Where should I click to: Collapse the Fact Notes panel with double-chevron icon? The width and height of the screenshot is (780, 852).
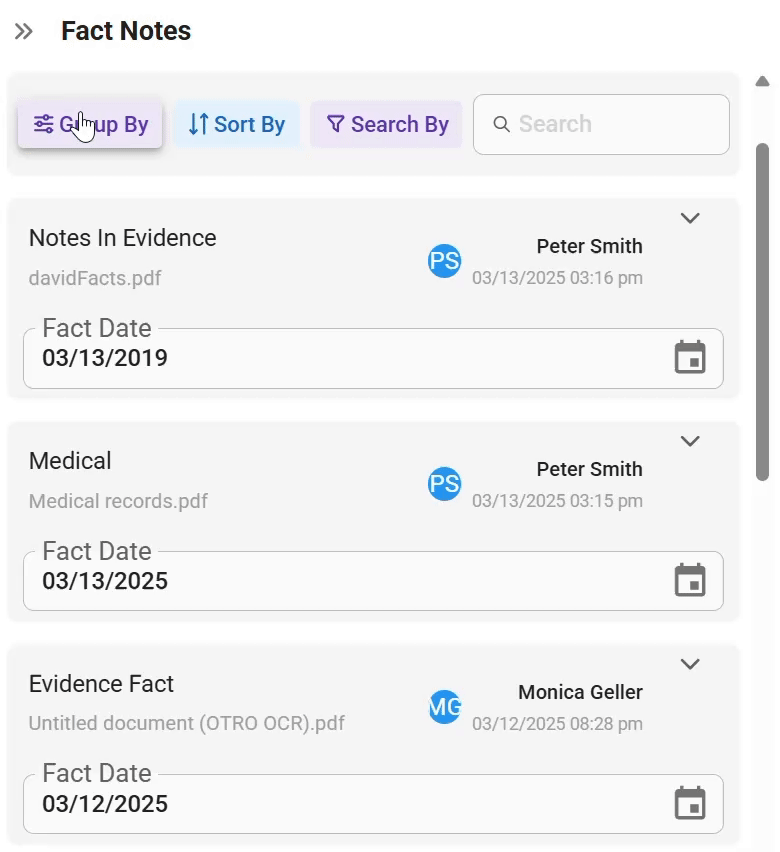click(23, 32)
